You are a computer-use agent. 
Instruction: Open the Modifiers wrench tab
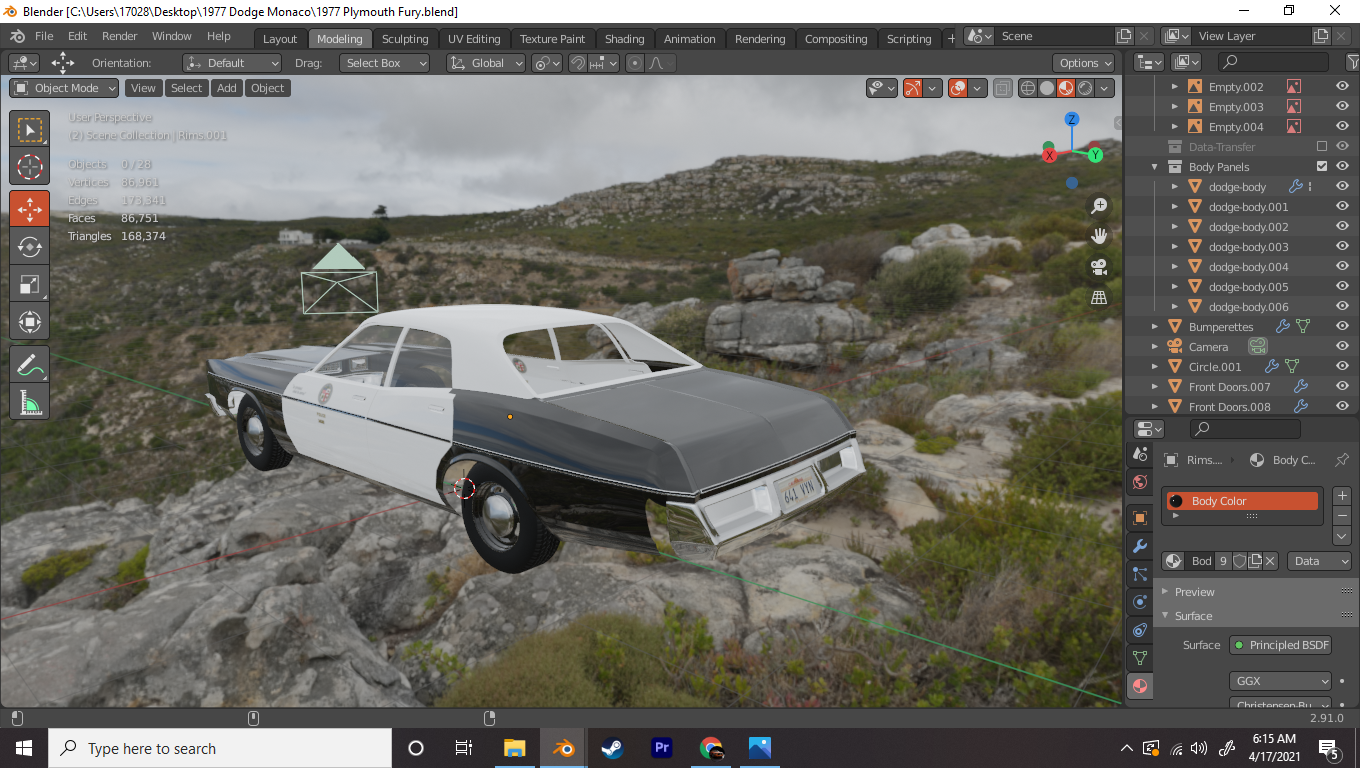tap(1139, 546)
